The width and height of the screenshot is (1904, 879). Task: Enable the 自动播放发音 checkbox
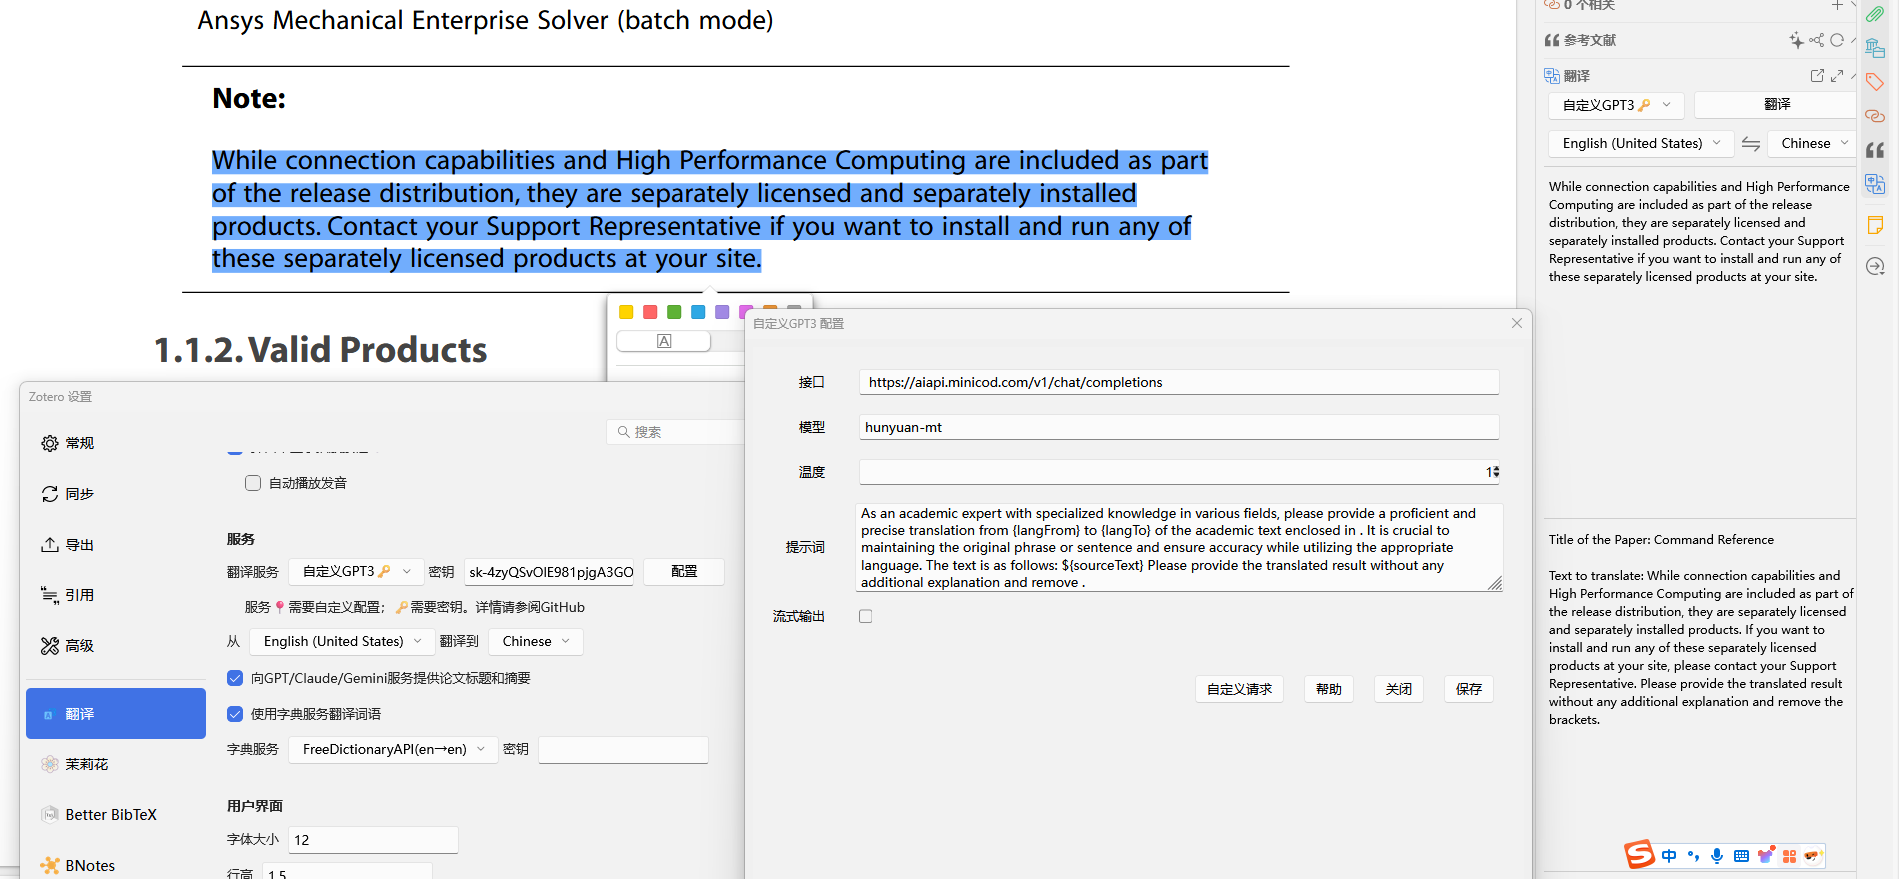click(253, 483)
